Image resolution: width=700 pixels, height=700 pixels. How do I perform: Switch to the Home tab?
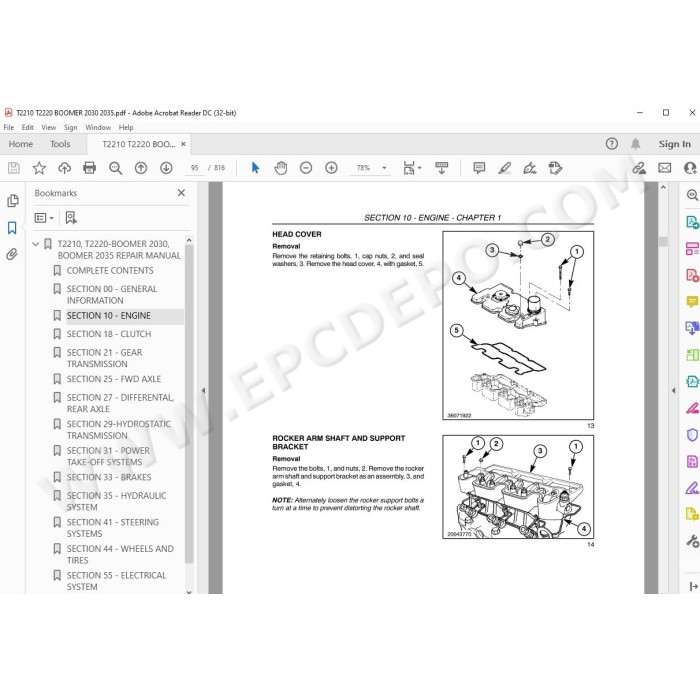pos(21,144)
